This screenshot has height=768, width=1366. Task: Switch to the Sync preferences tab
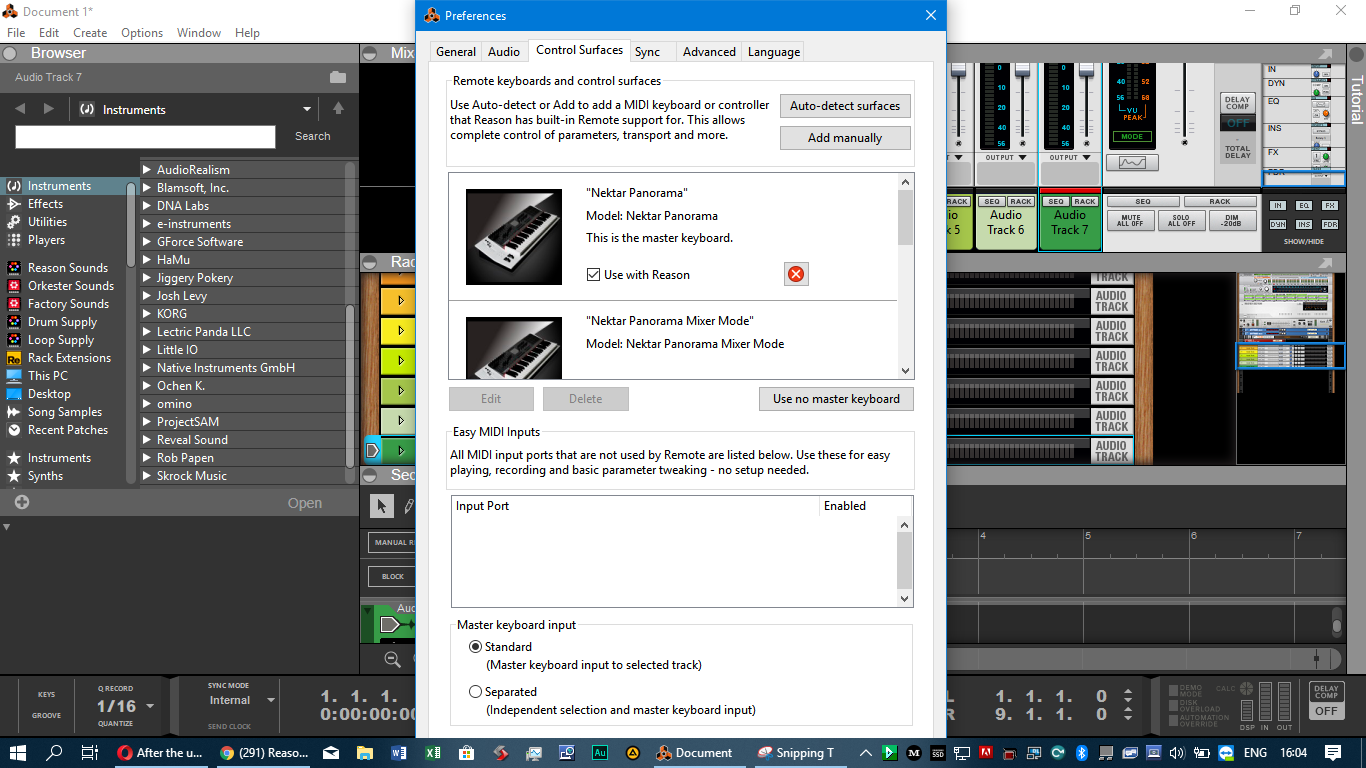tap(647, 52)
